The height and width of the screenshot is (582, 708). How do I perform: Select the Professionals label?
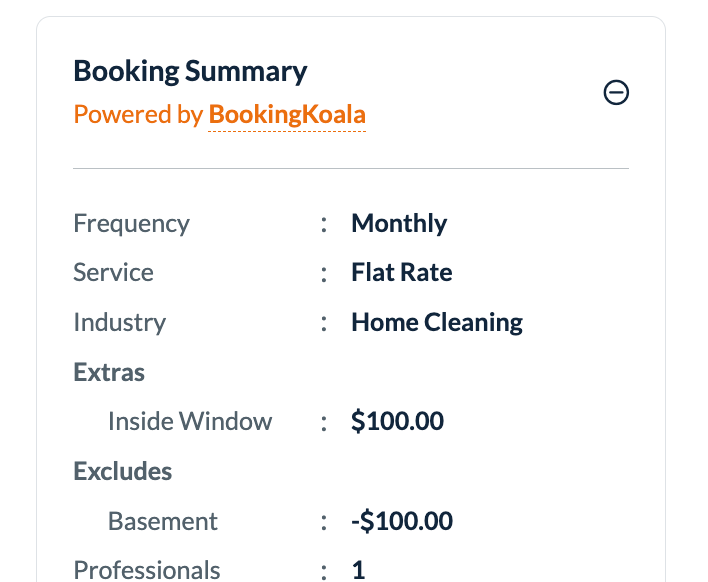pos(147,570)
